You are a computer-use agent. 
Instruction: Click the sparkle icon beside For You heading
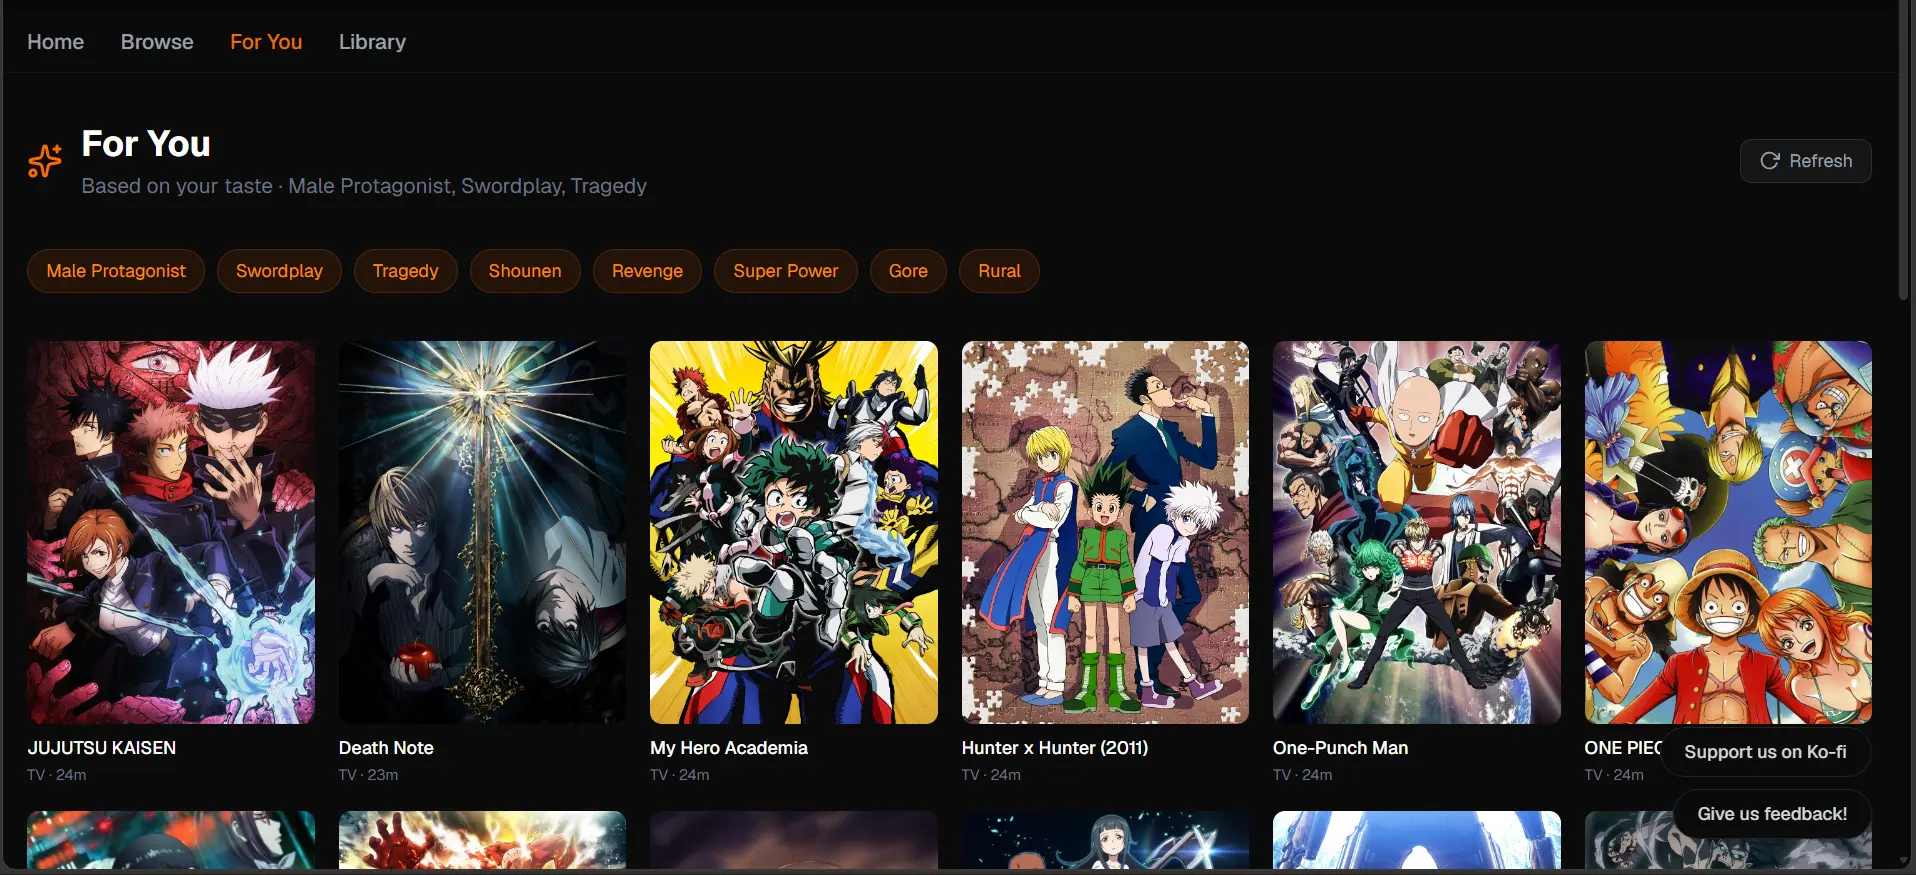pyautogui.click(x=45, y=161)
